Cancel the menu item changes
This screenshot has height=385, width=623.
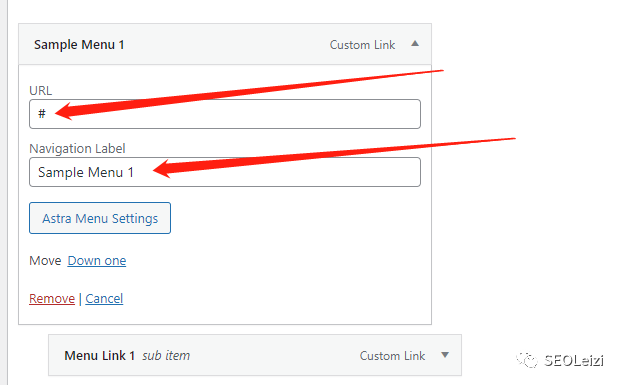coord(104,298)
